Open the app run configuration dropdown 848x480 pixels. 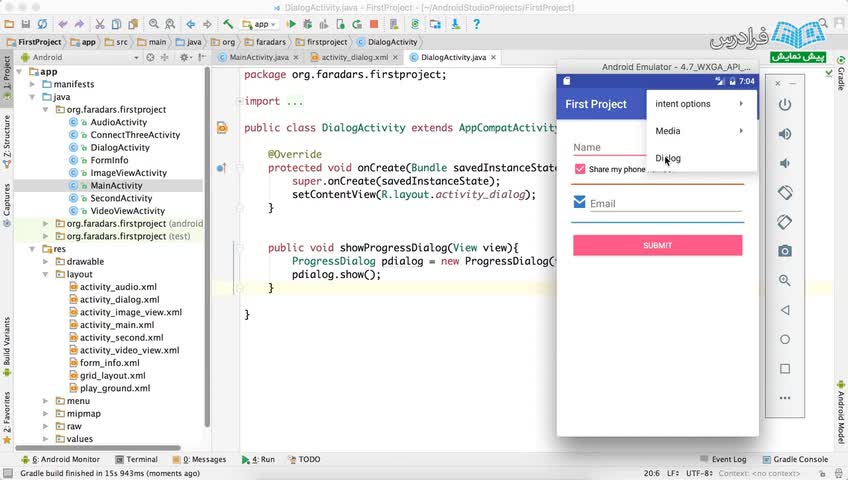click(260, 24)
